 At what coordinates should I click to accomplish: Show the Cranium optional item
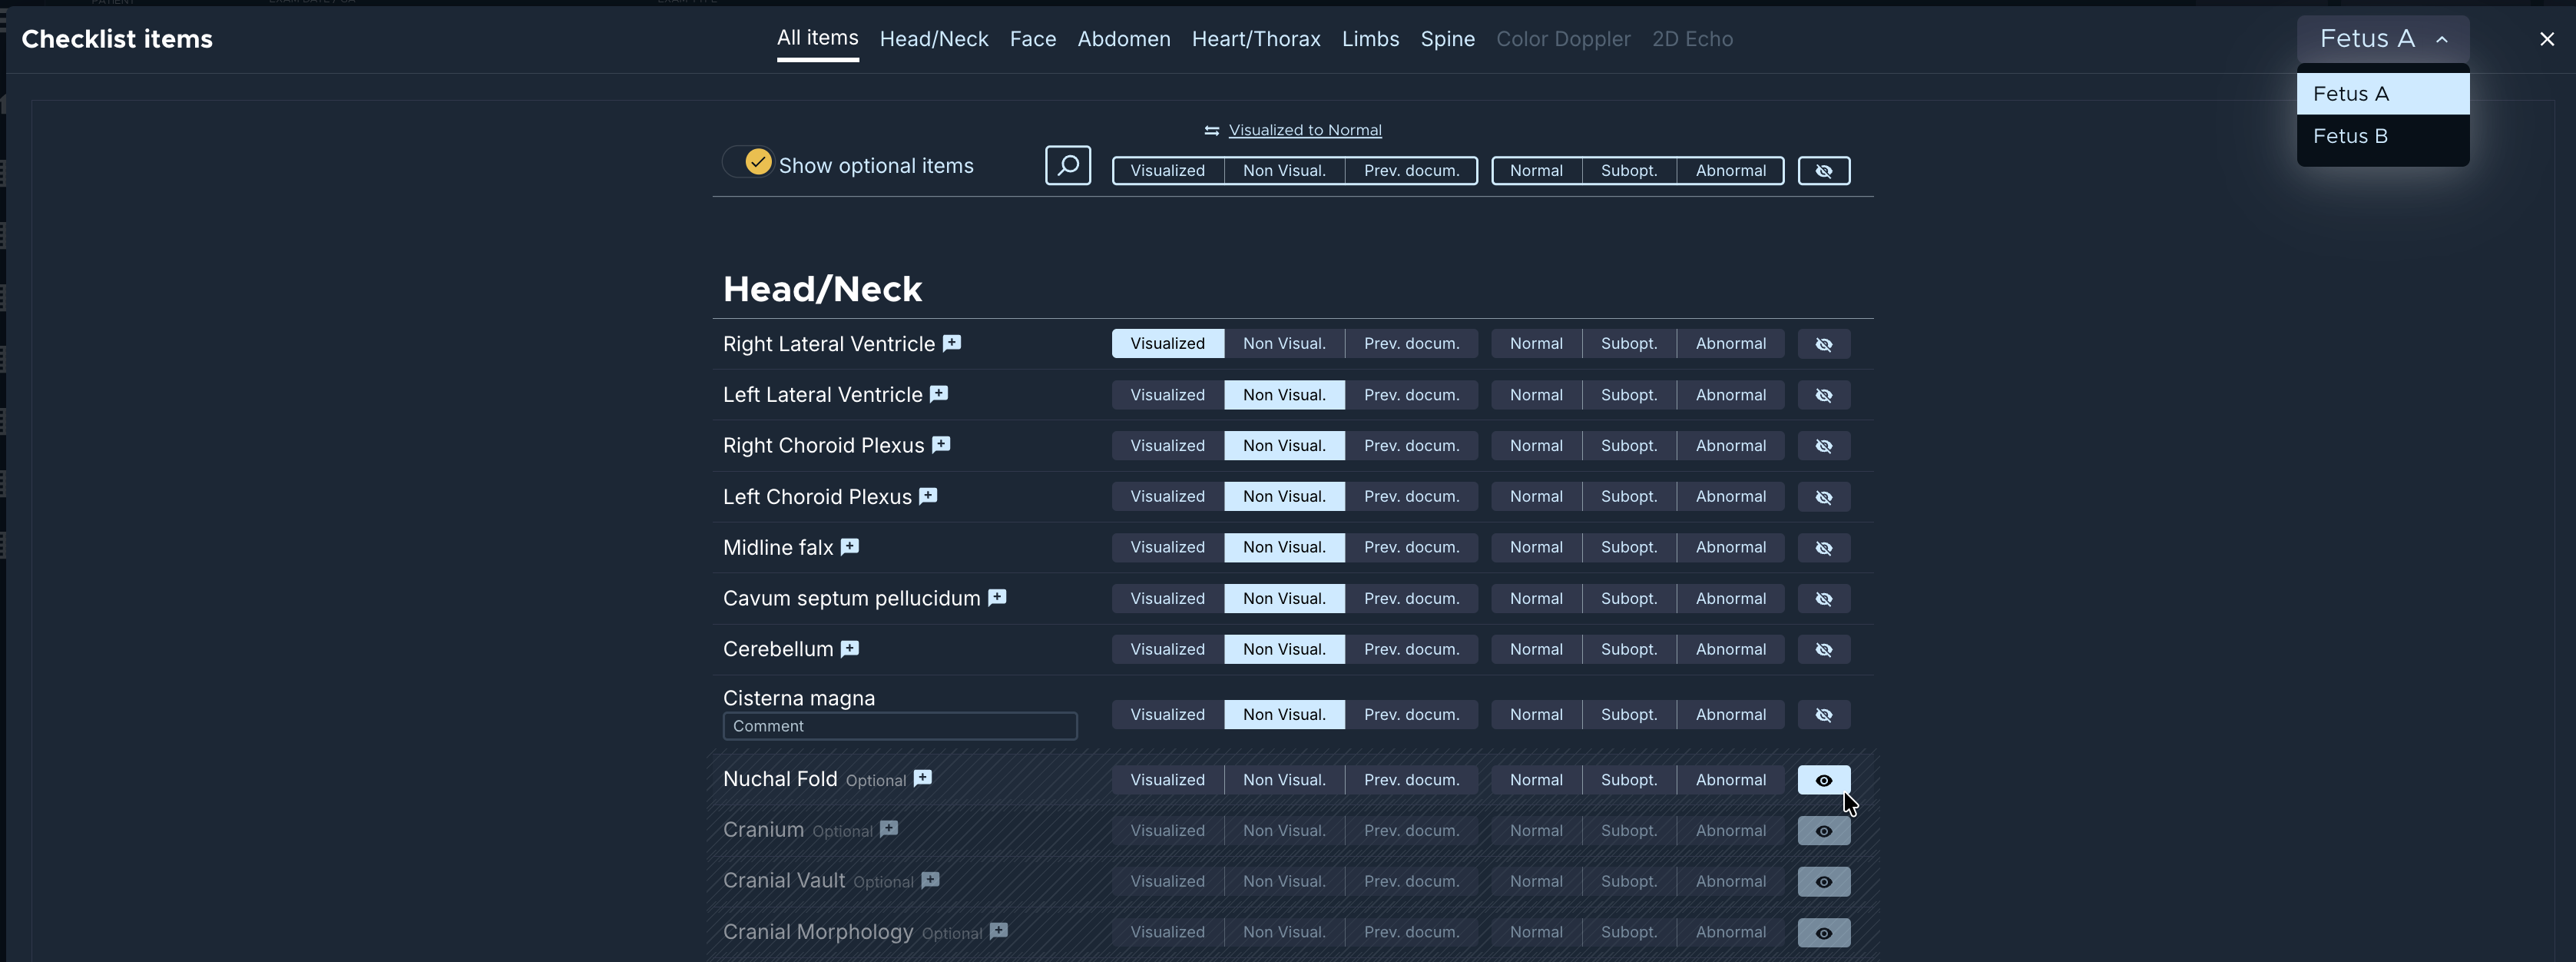click(1824, 831)
